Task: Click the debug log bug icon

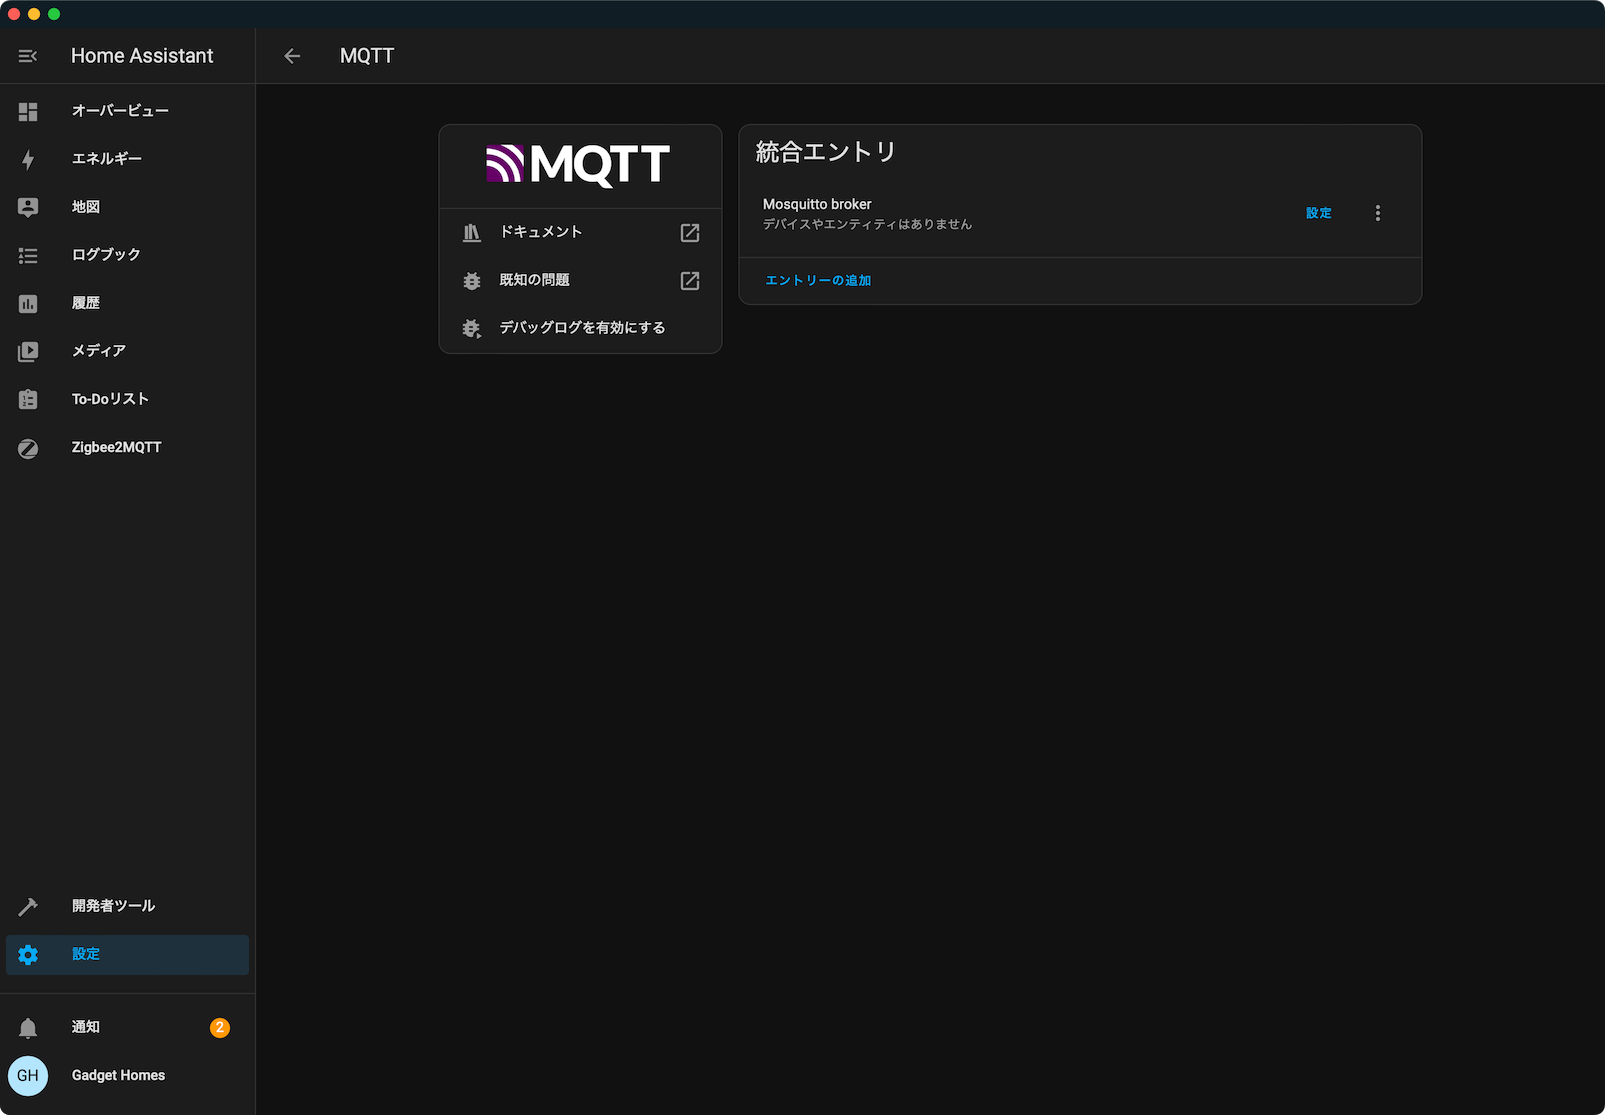Action: pyautogui.click(x=472, y=328)
